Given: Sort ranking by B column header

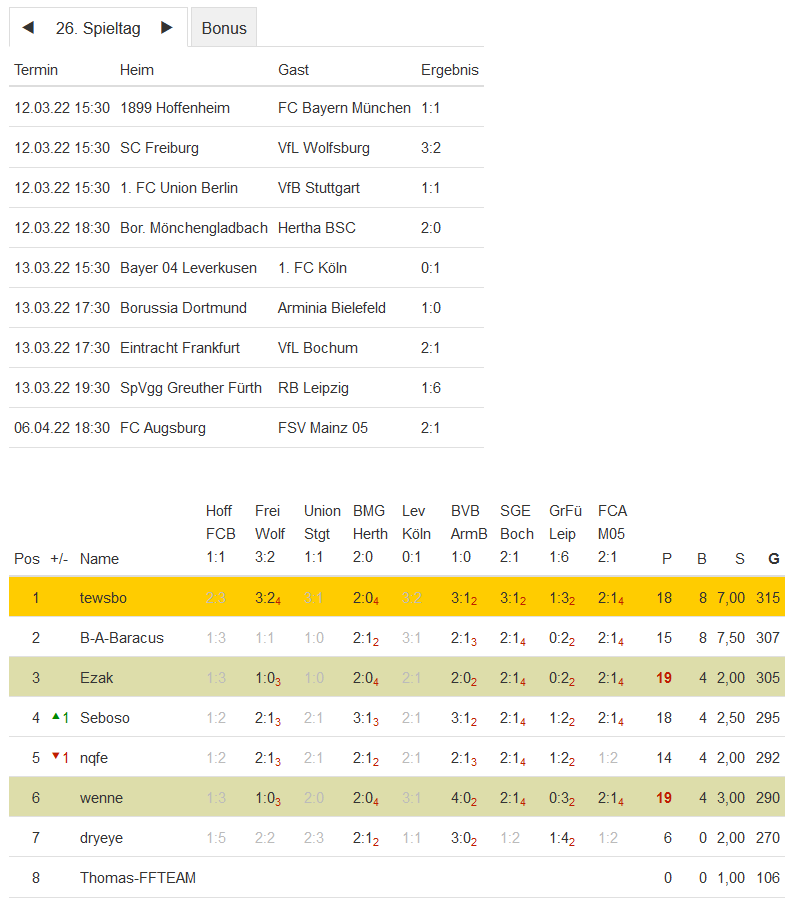Looking at the screenshot, I should [x=702, y=559].
